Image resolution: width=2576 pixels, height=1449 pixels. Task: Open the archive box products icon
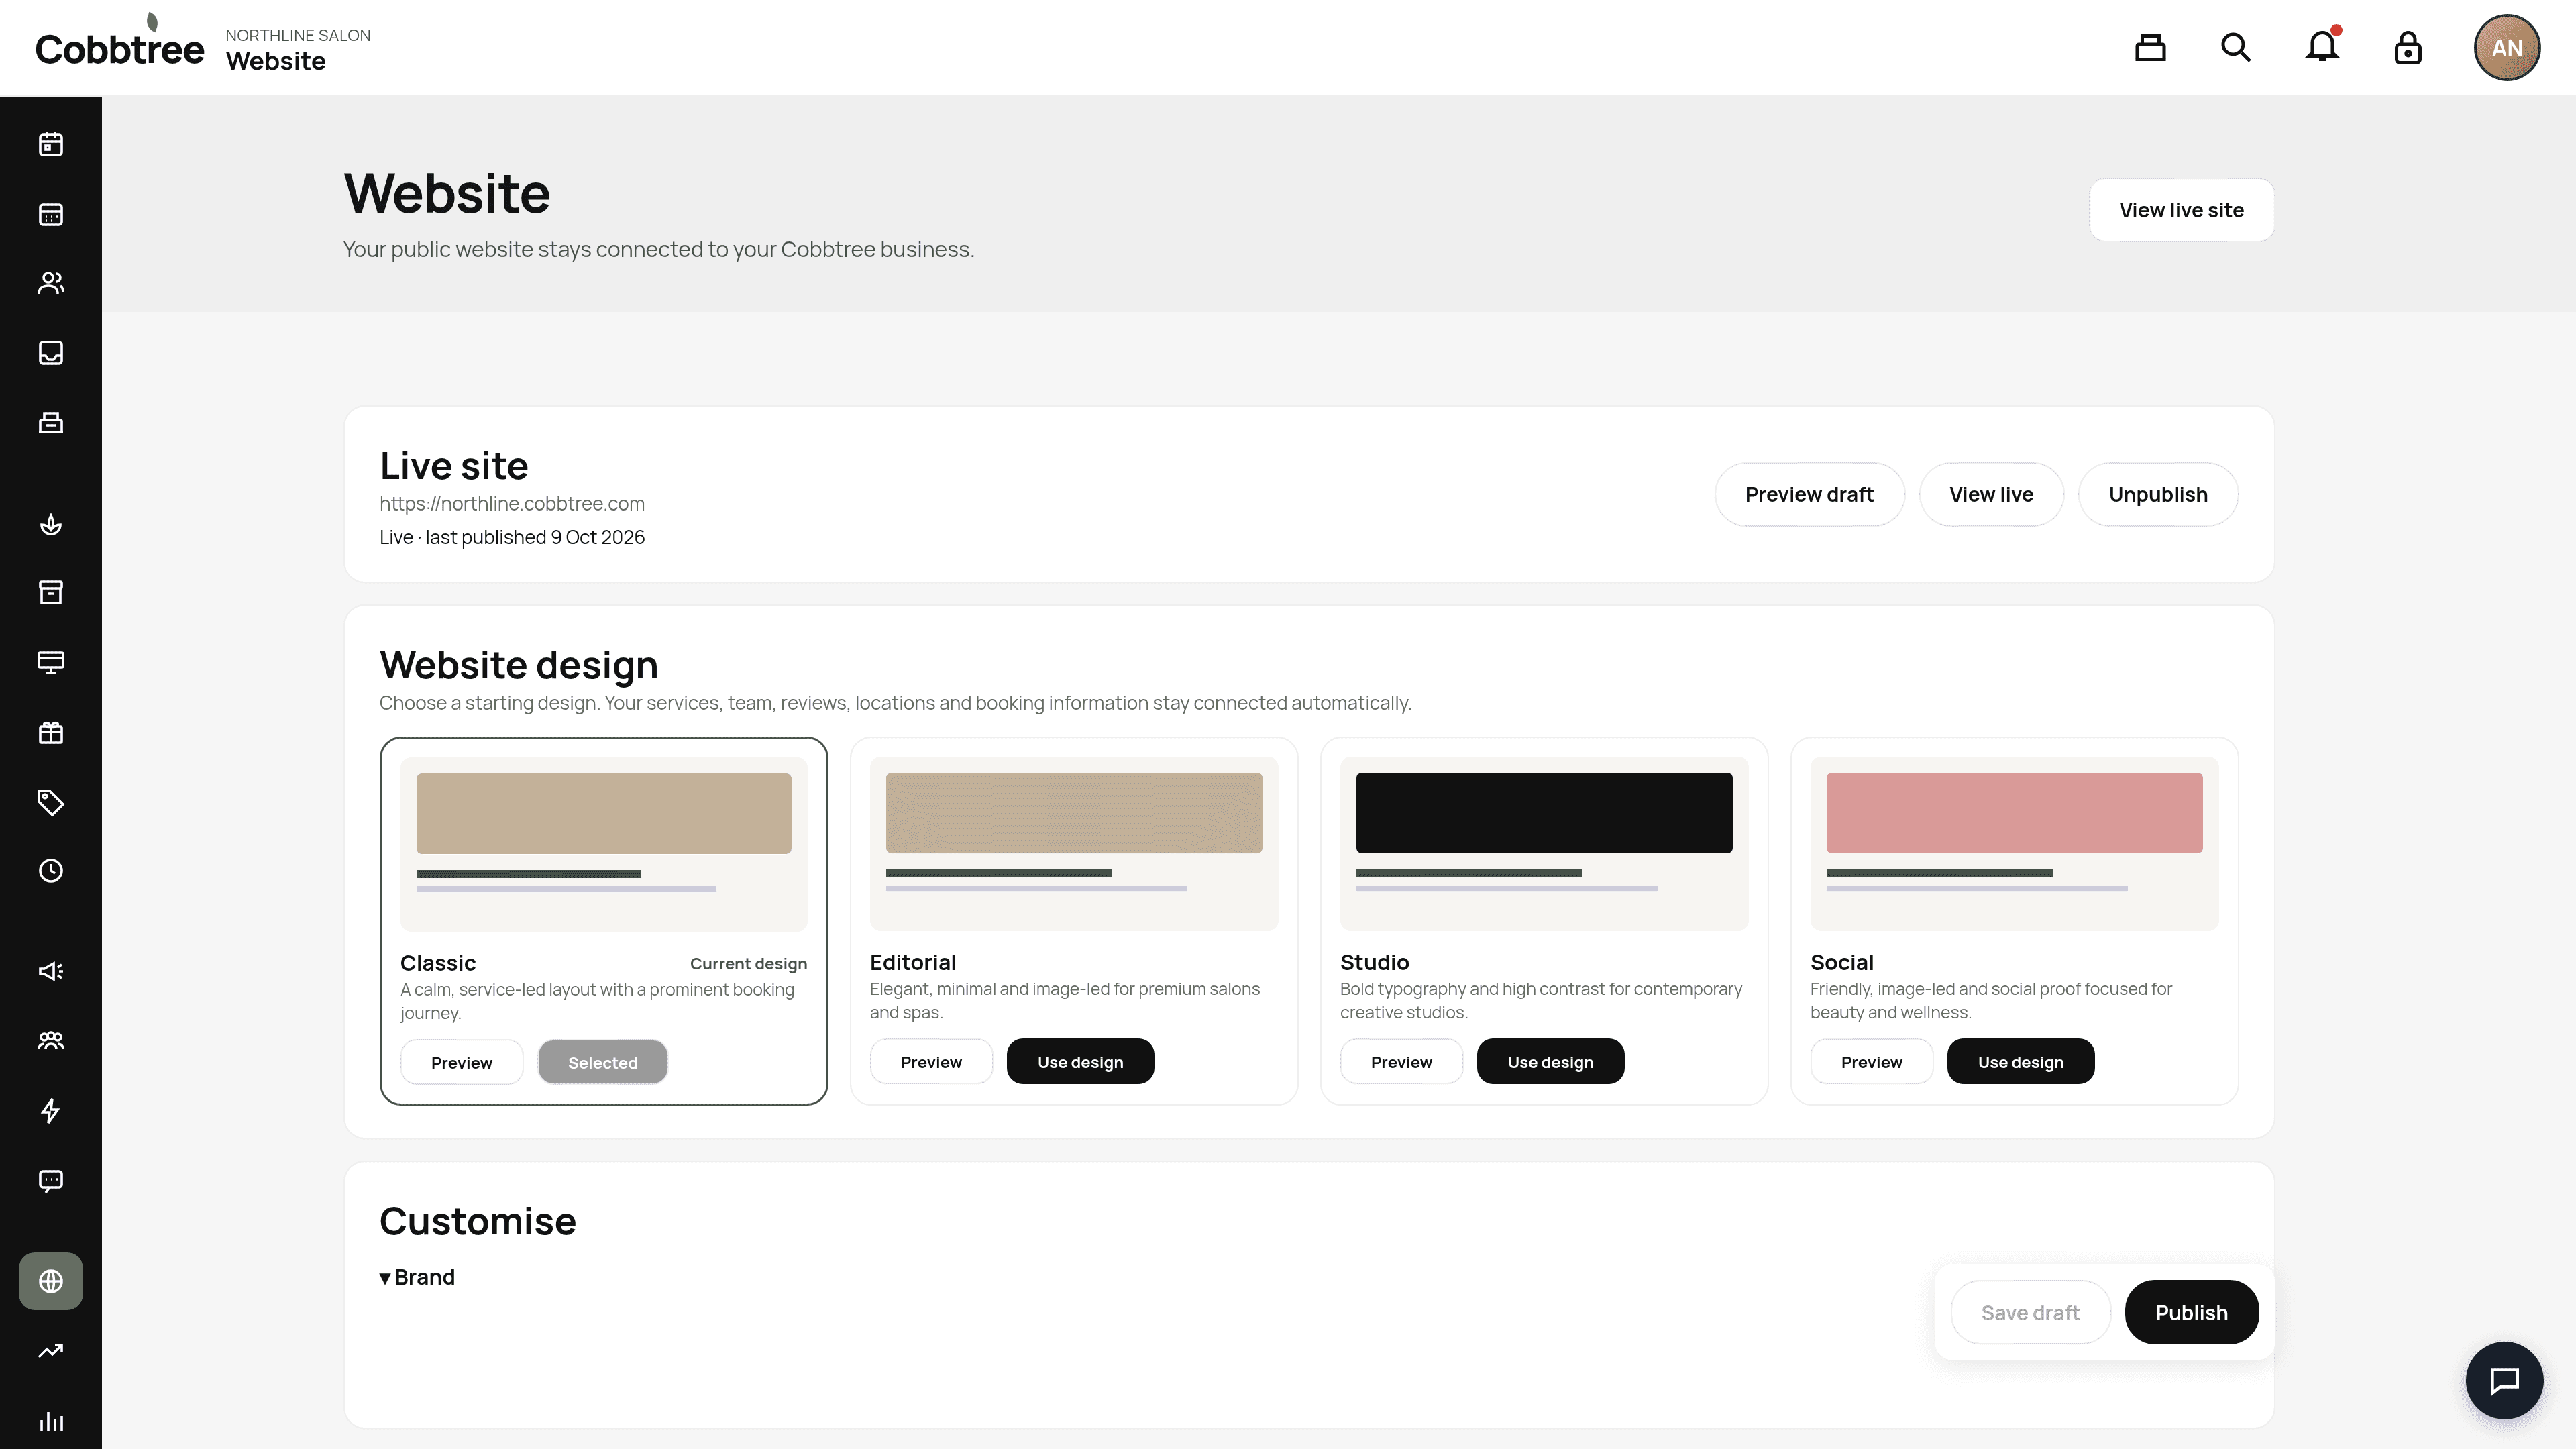(x=51, y=593)
